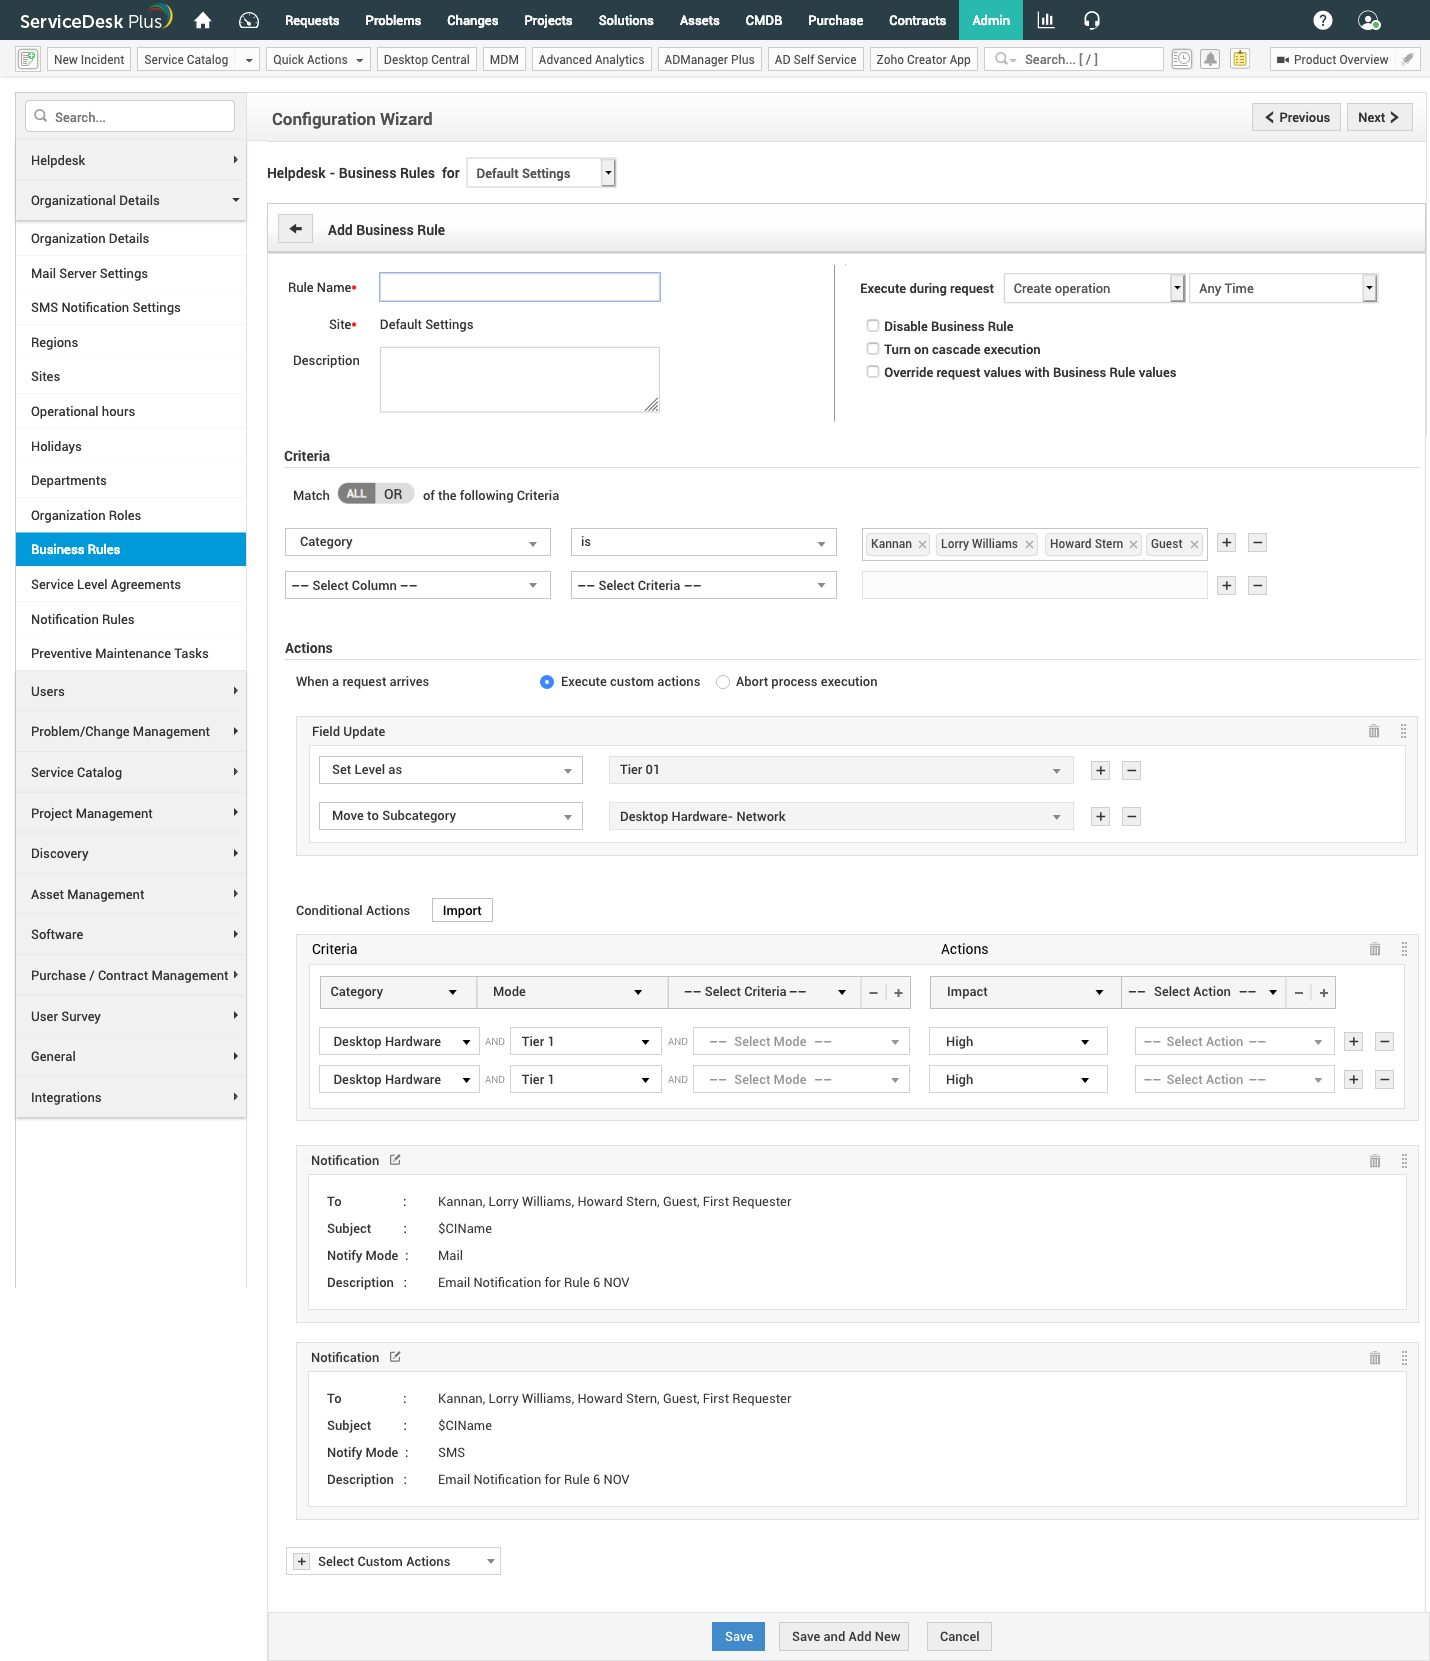
Task: Delete the Field Update block with trash icon
Action: tap(1374, 731)
